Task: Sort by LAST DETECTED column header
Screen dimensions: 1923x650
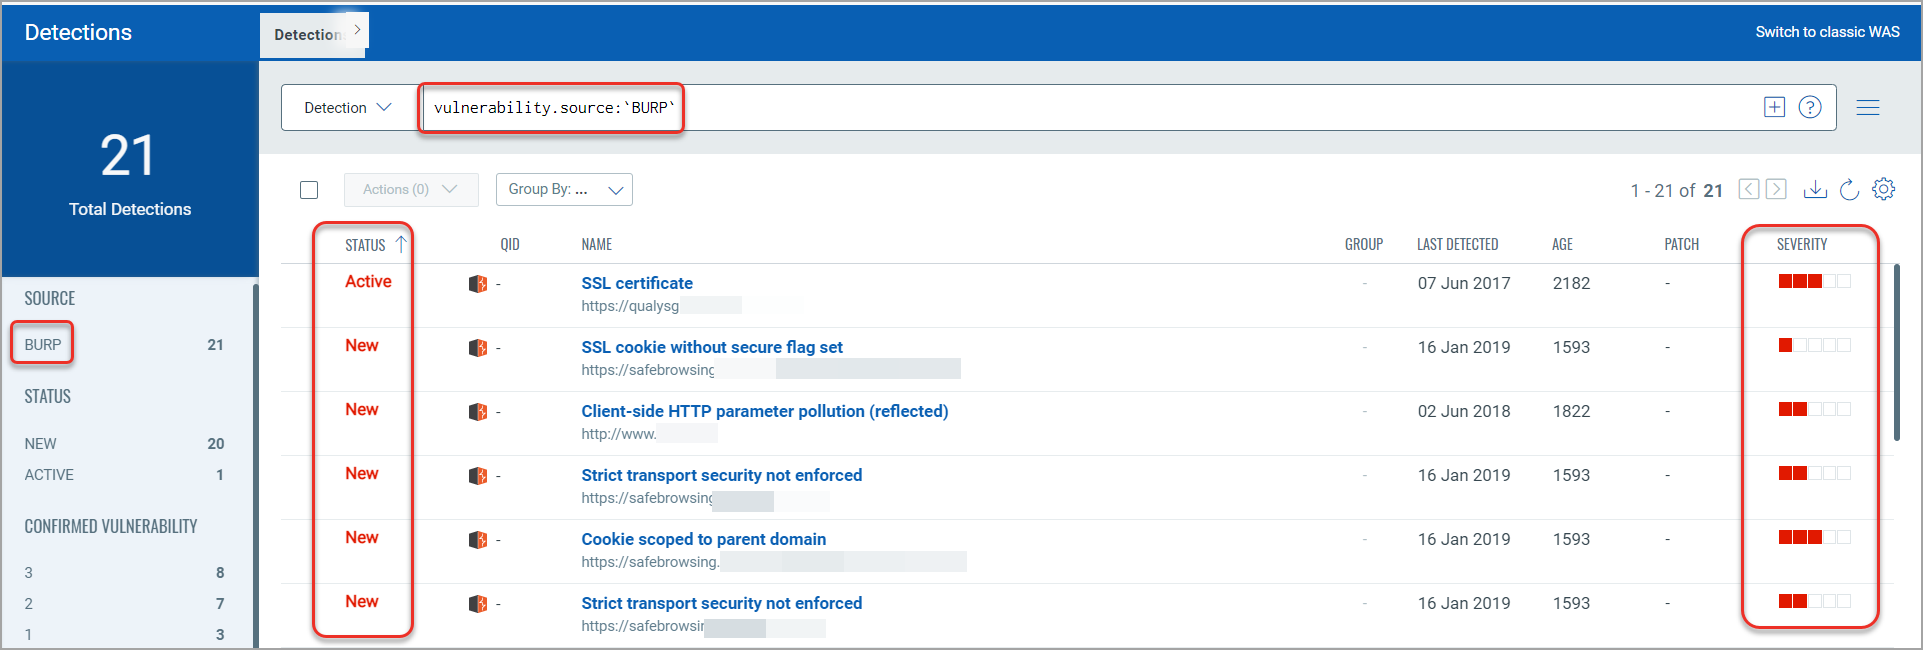Action: pos(1457,244)
